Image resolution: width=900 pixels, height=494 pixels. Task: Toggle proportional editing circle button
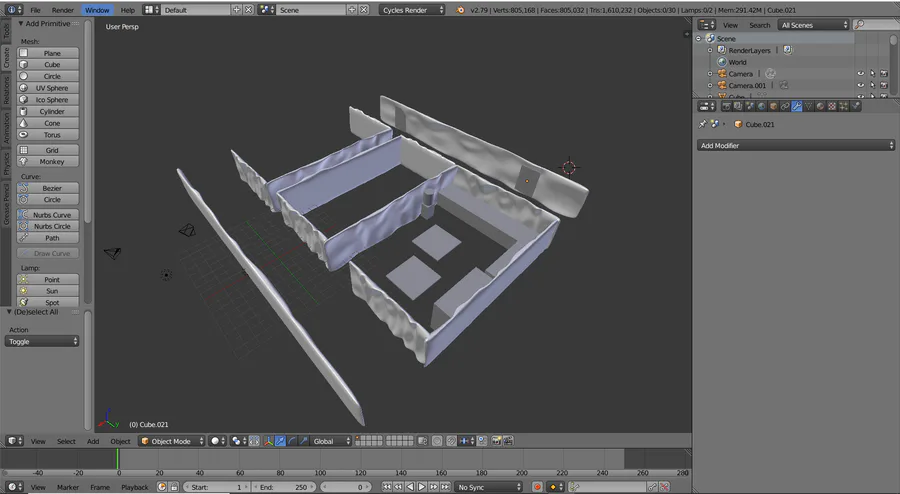coord(437,441)
